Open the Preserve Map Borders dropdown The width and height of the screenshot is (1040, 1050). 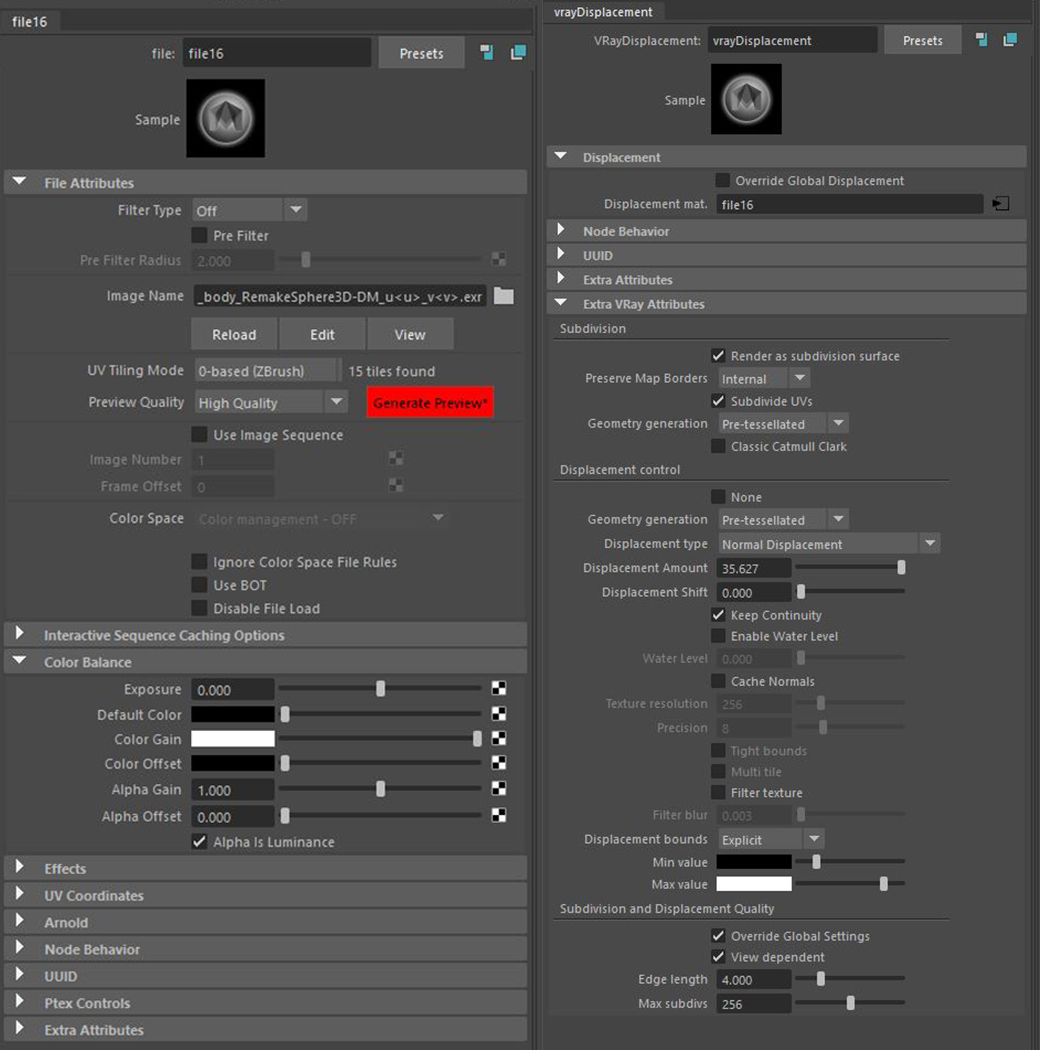pos(763,378)
